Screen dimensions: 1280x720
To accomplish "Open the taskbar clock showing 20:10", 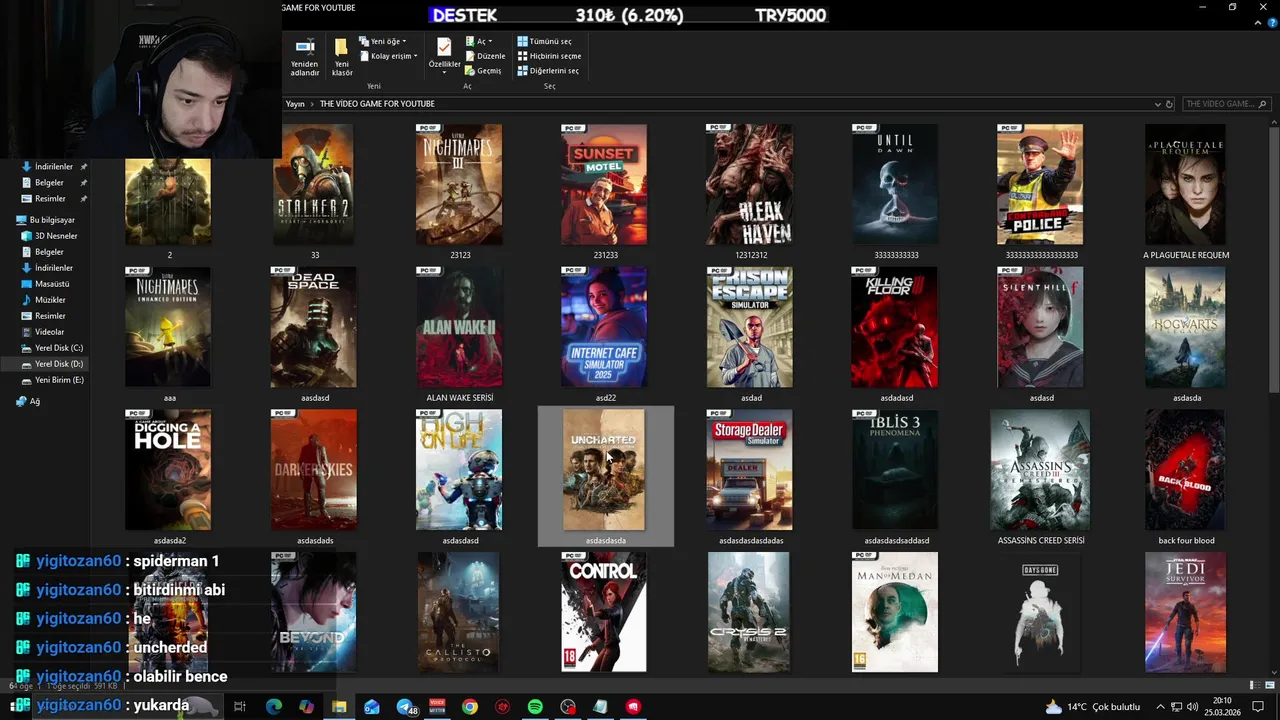I will (x=1222, y=707).
